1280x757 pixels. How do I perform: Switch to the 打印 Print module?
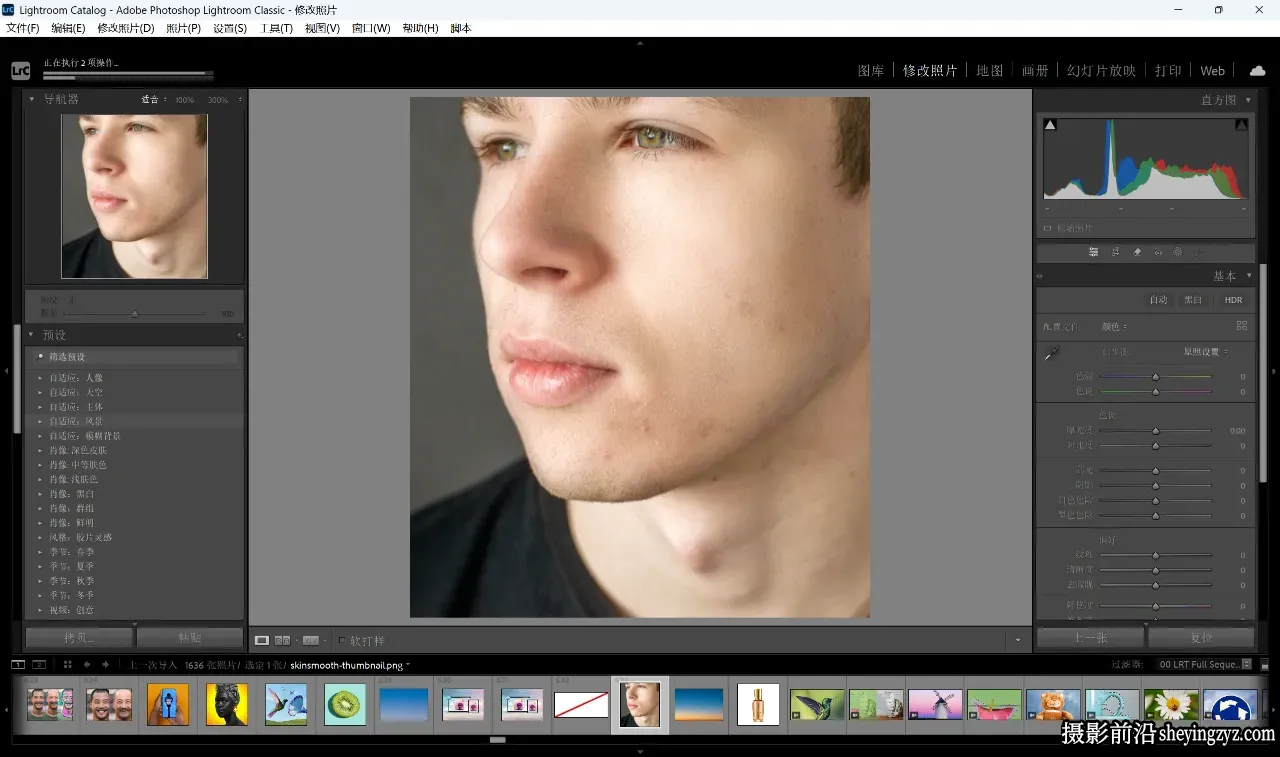[x=1168, y=71]
